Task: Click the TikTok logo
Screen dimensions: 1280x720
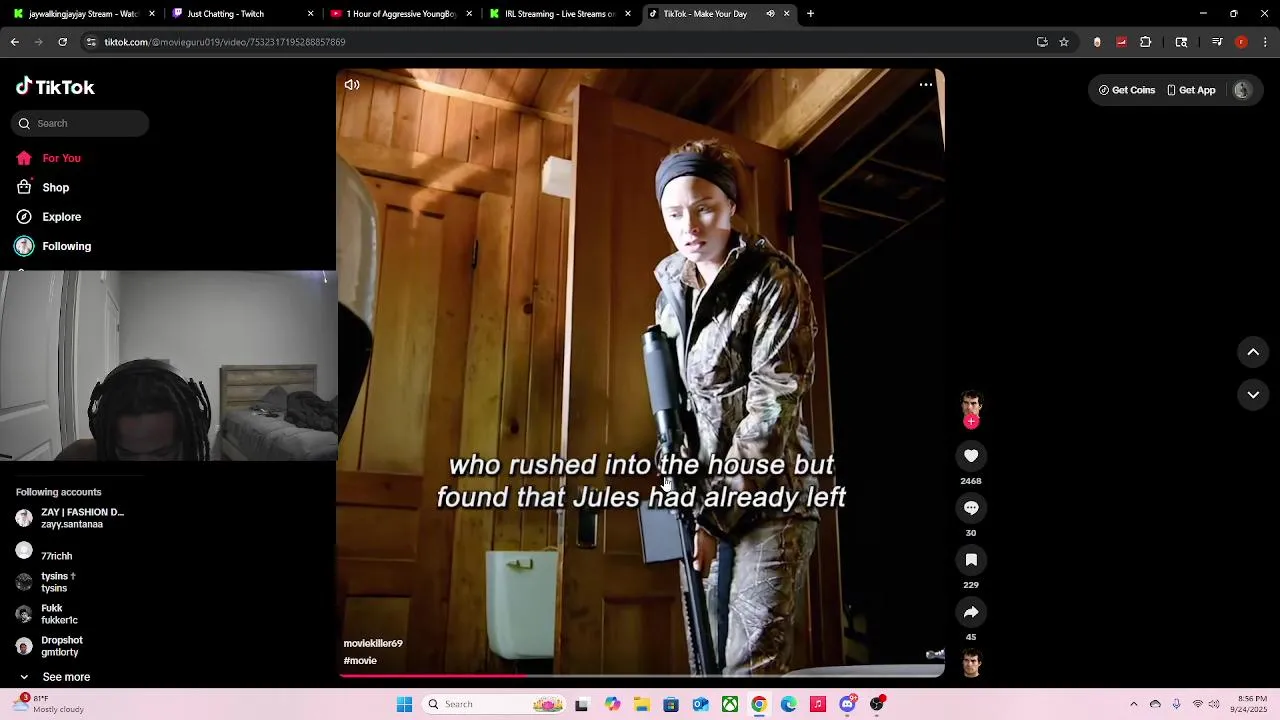Action: coord(55,87)
